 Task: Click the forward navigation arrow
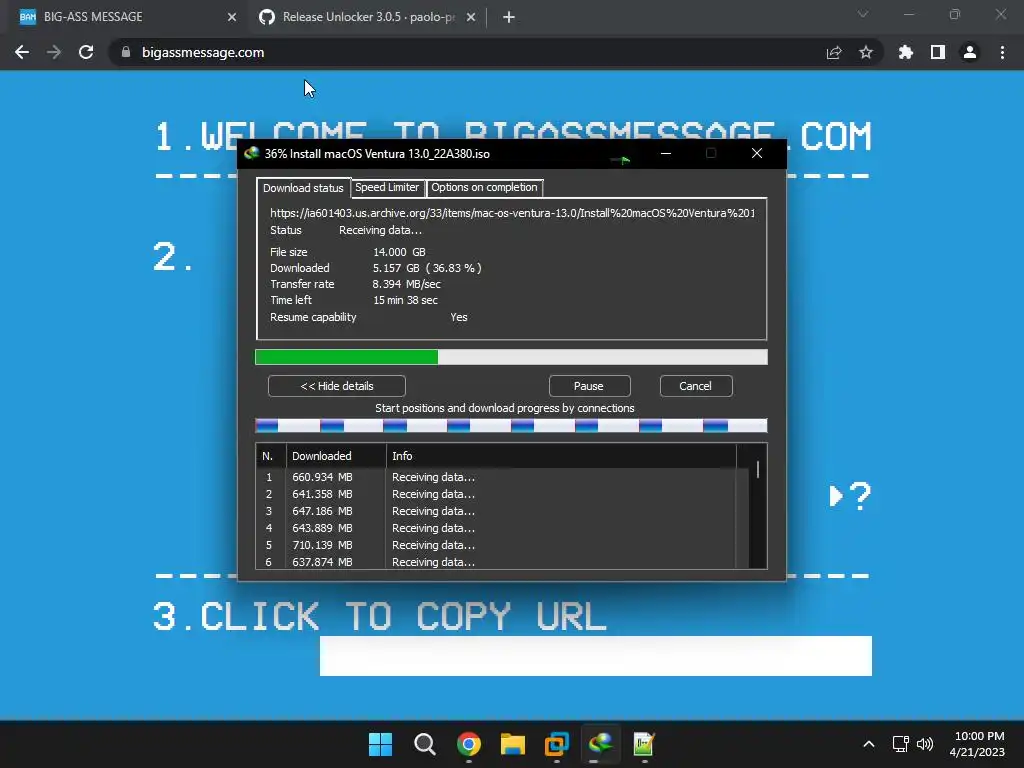coord(54,52)
